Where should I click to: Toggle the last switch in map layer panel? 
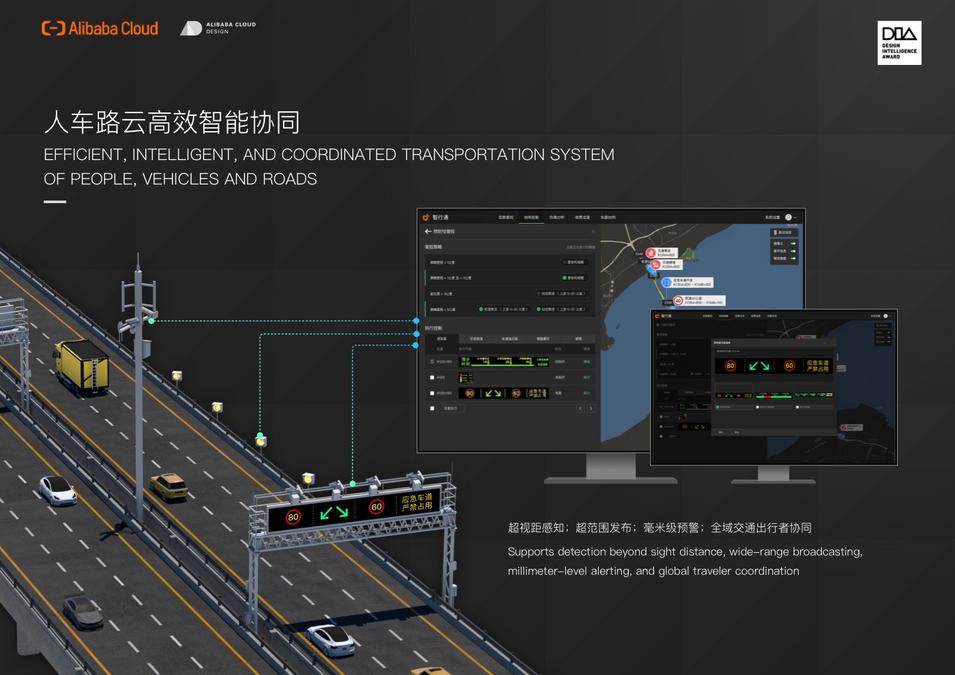tap(793, 259)
